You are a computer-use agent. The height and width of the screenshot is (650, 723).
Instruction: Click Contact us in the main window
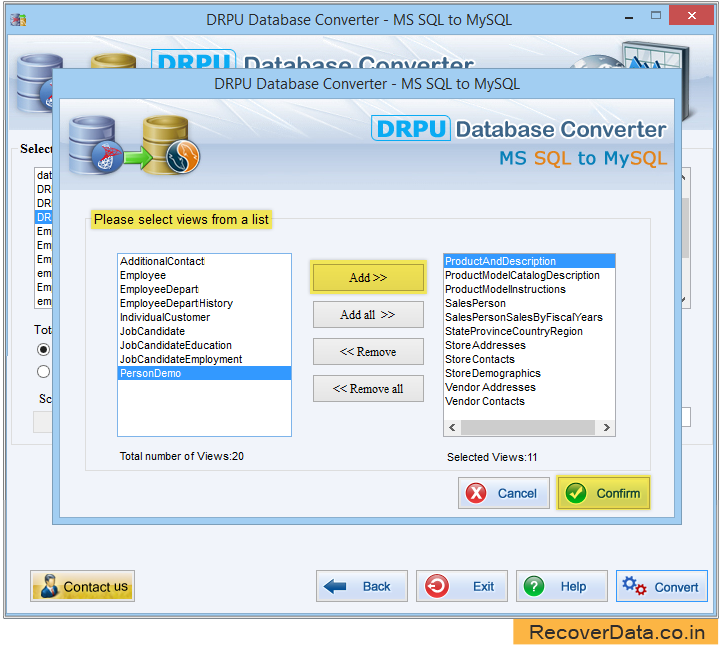[83, 586]
